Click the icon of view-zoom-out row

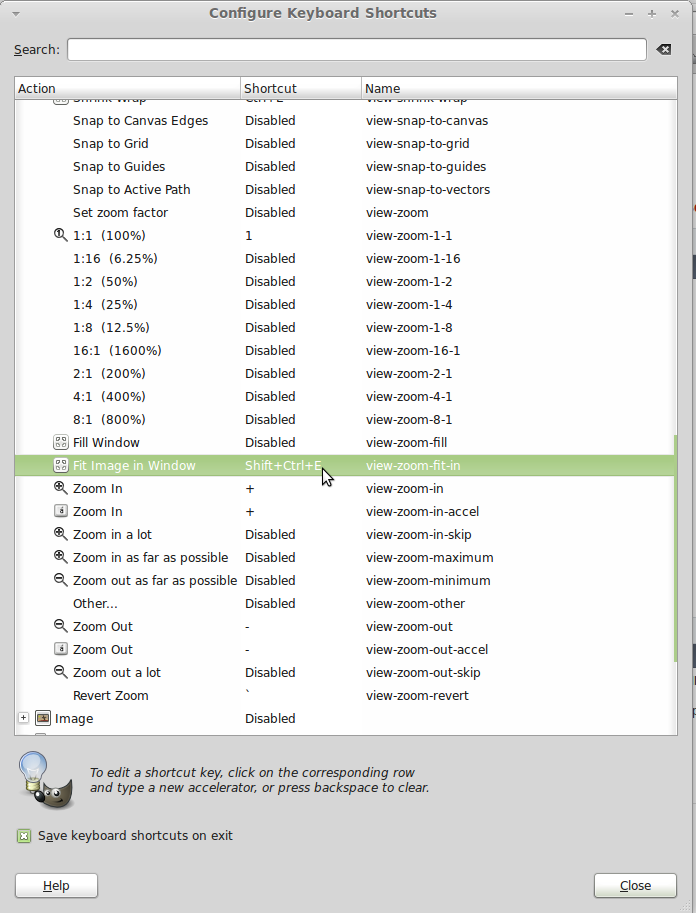[x=61, y=626]
